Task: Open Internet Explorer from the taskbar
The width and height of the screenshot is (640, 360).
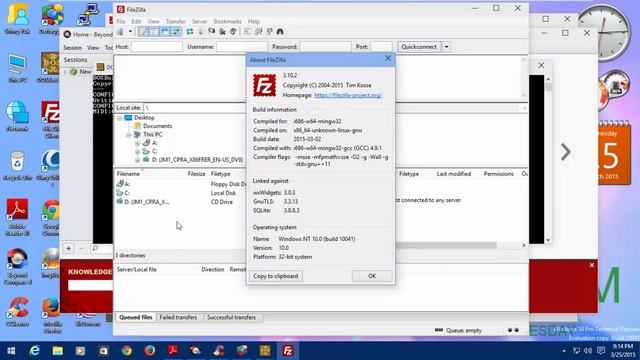Action: 34,351
